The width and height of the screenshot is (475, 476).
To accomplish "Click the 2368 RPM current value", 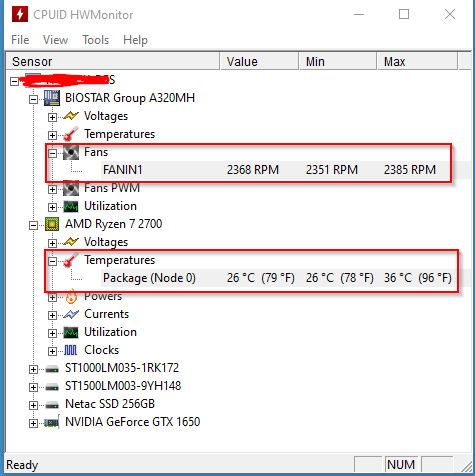I will click(x=253, y=170).
